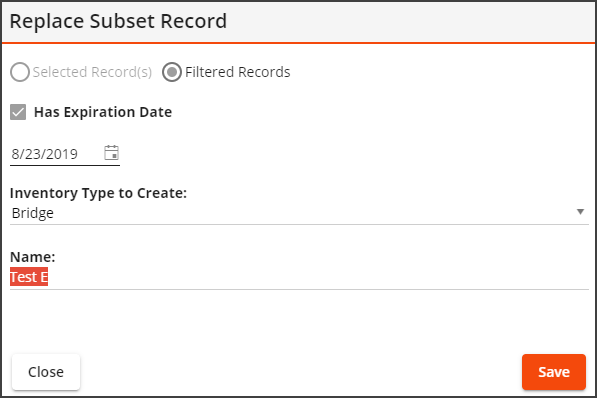Focus the 8/23/2019 expiration date field

[55, 154]
